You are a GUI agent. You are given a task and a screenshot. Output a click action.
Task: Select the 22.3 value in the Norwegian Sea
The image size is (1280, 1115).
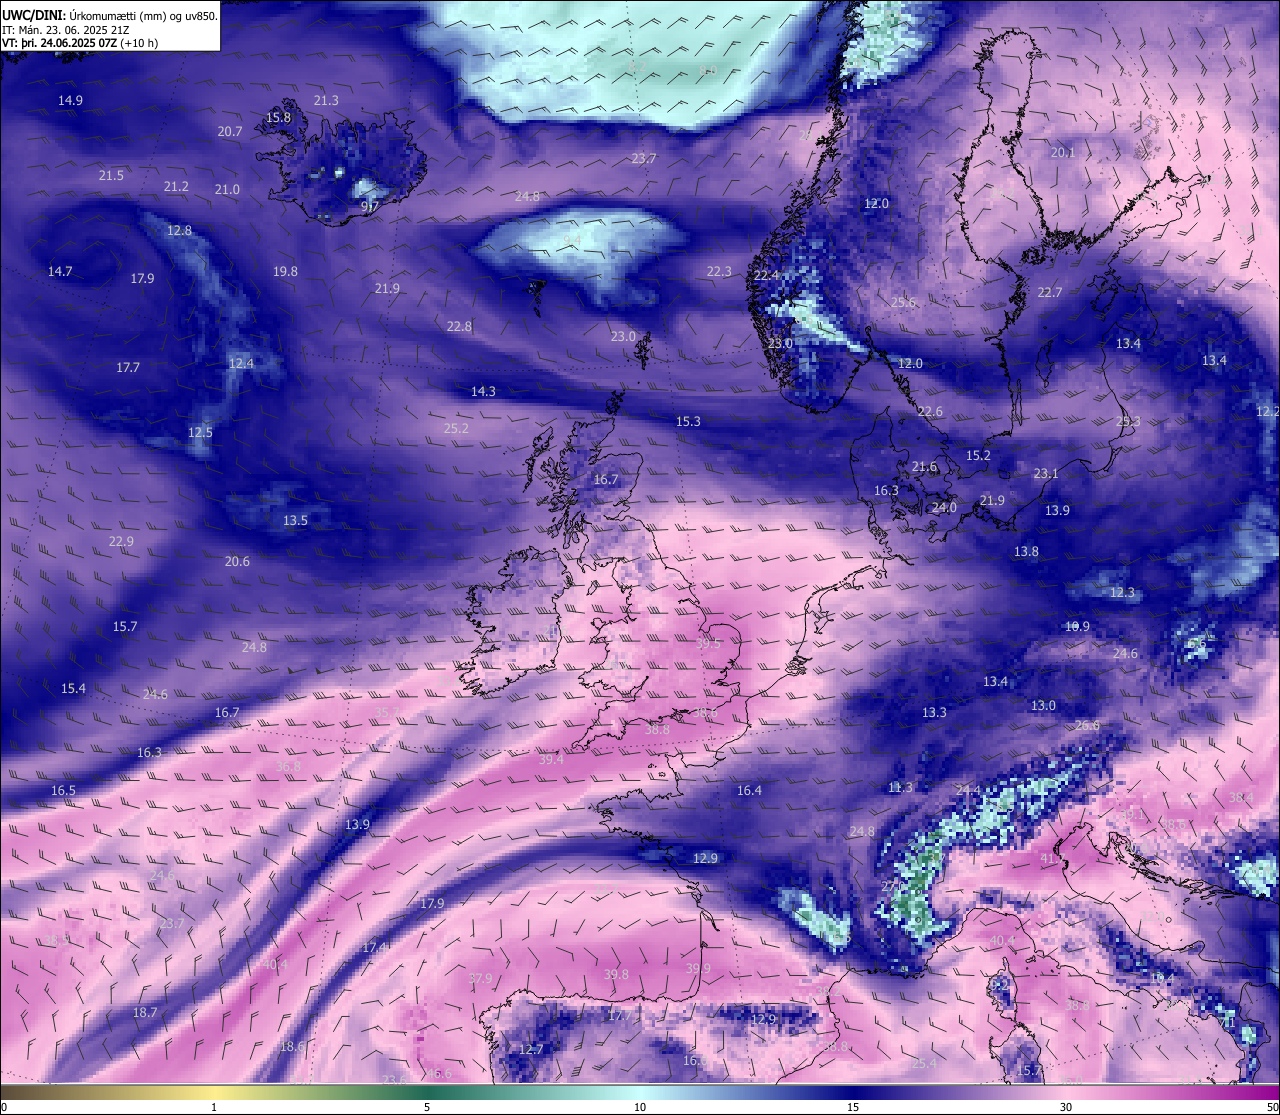pyautogui.click(x=719, y=271)
